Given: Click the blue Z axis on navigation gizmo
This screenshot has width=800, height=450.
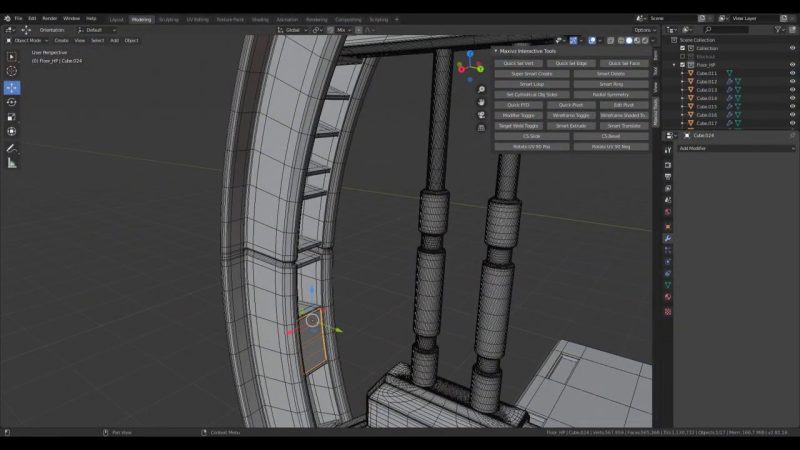Looking at the screenshot, I should [470, 55].
